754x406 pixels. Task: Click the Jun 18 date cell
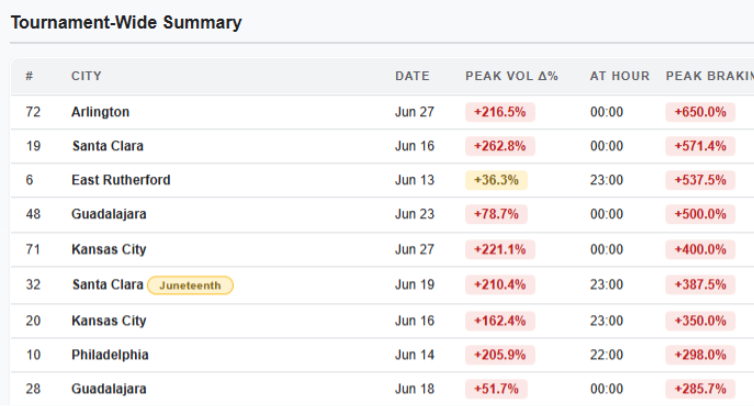click(x=415, y=389)
